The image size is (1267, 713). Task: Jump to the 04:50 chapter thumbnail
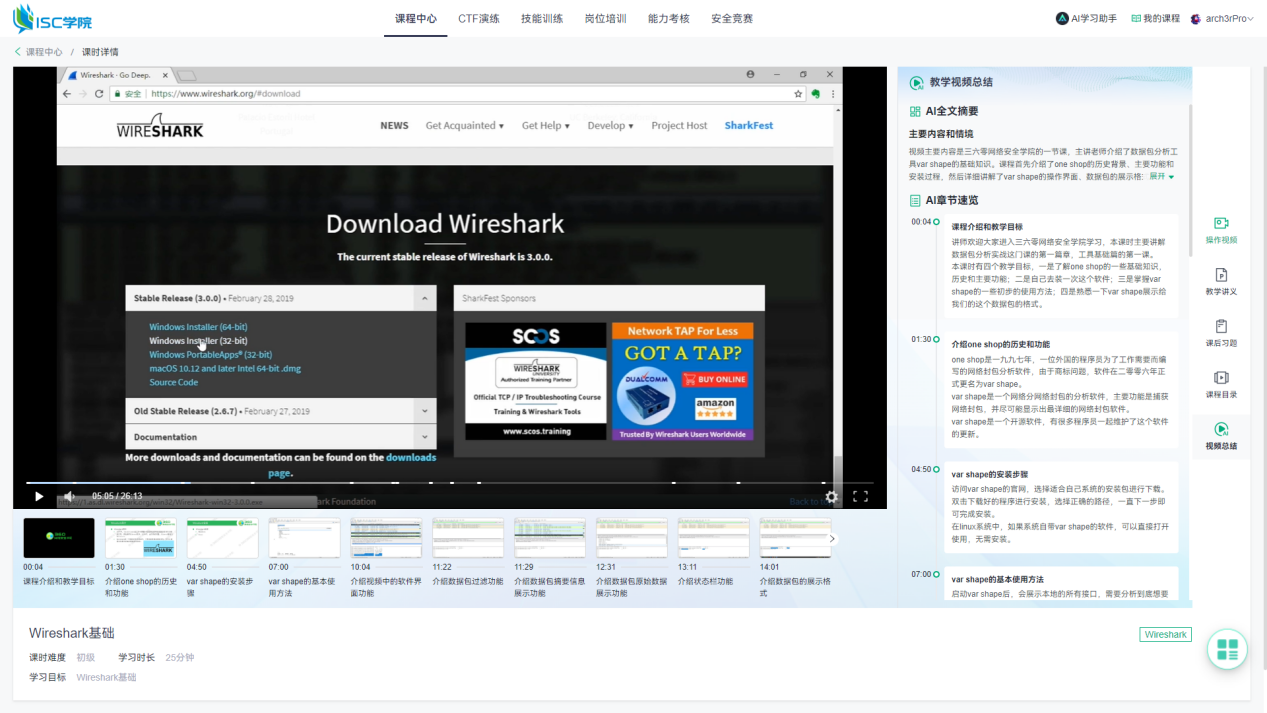click(x=222, y=539)
